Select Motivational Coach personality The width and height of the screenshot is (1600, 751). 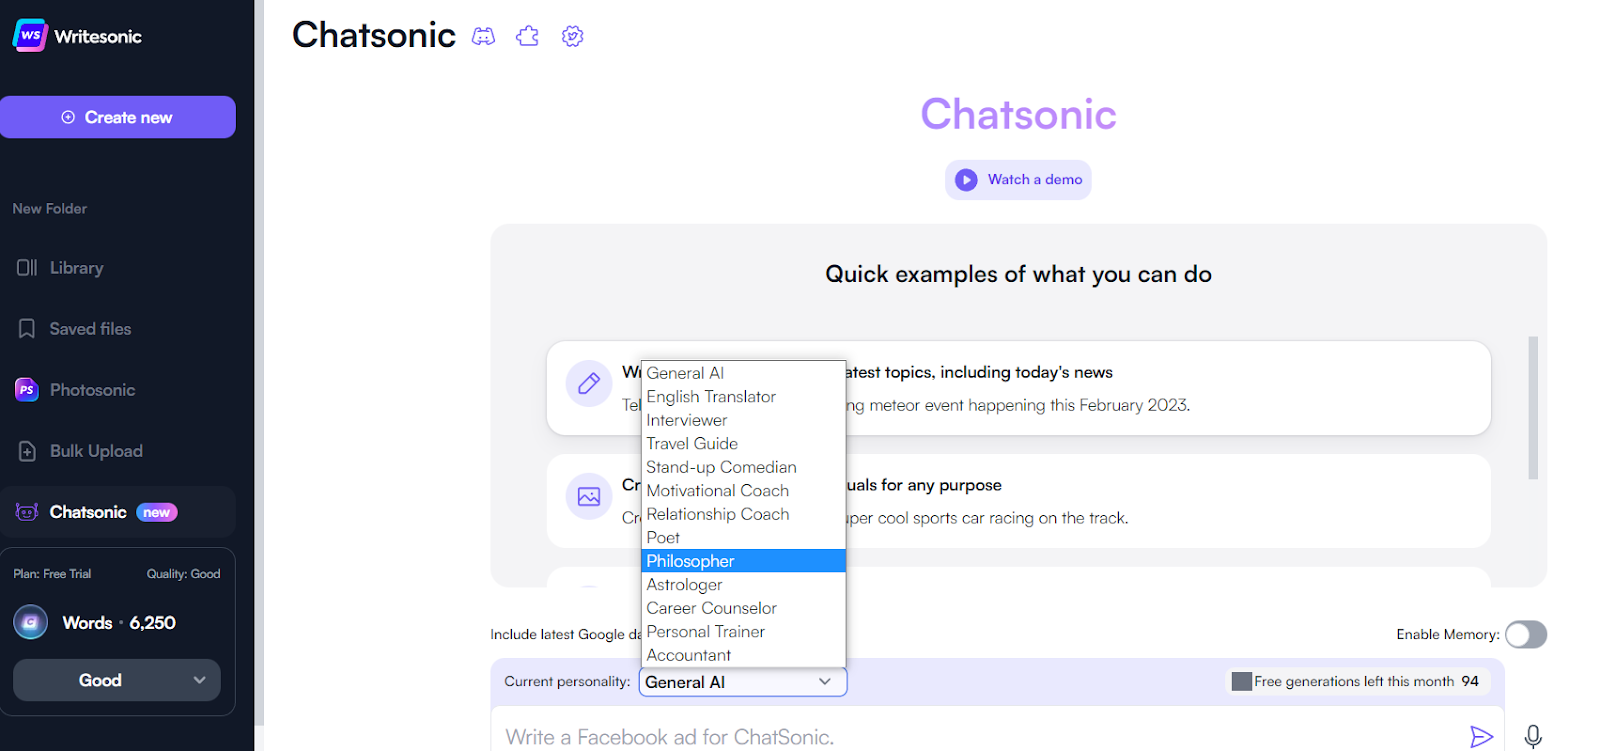click(x=743, y=491)
